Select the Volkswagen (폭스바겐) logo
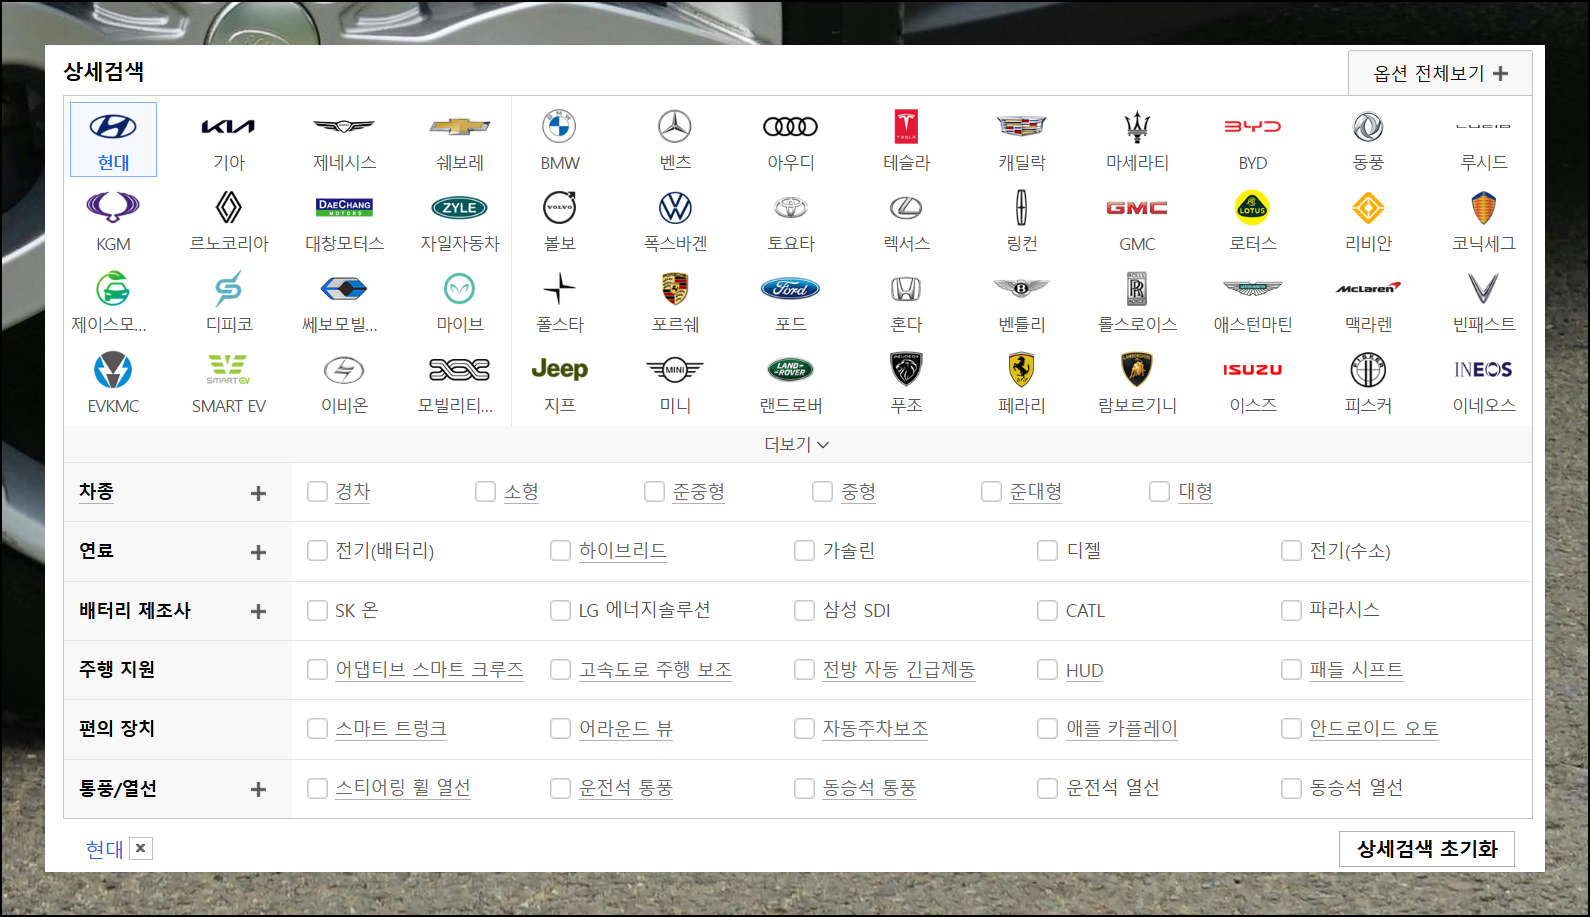 (675, 208)
